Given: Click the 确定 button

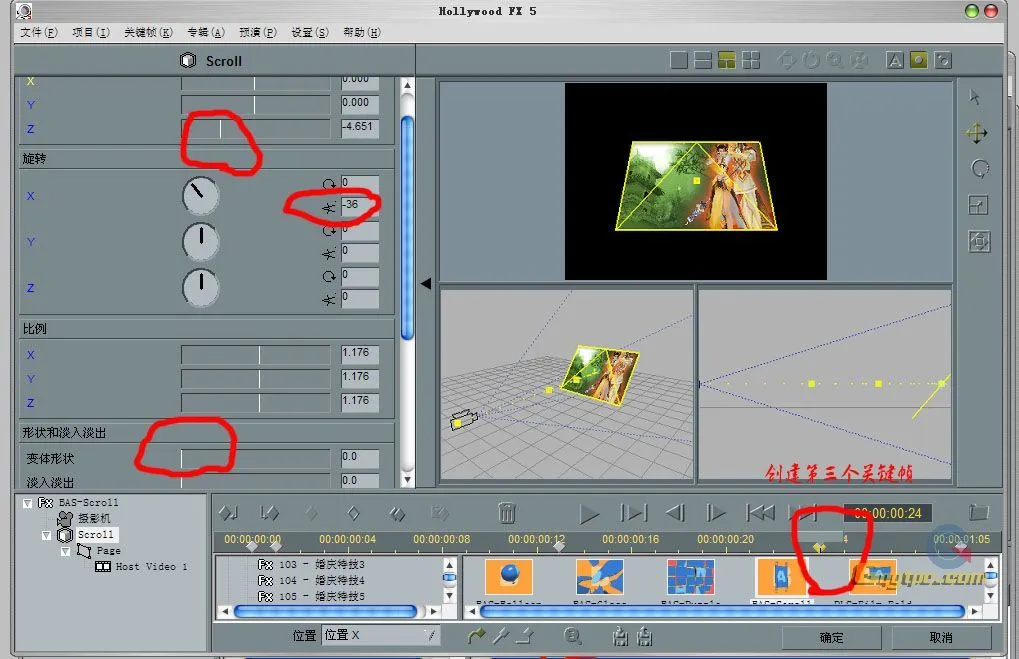Looking at the screenshot, I should coord(832,637).
